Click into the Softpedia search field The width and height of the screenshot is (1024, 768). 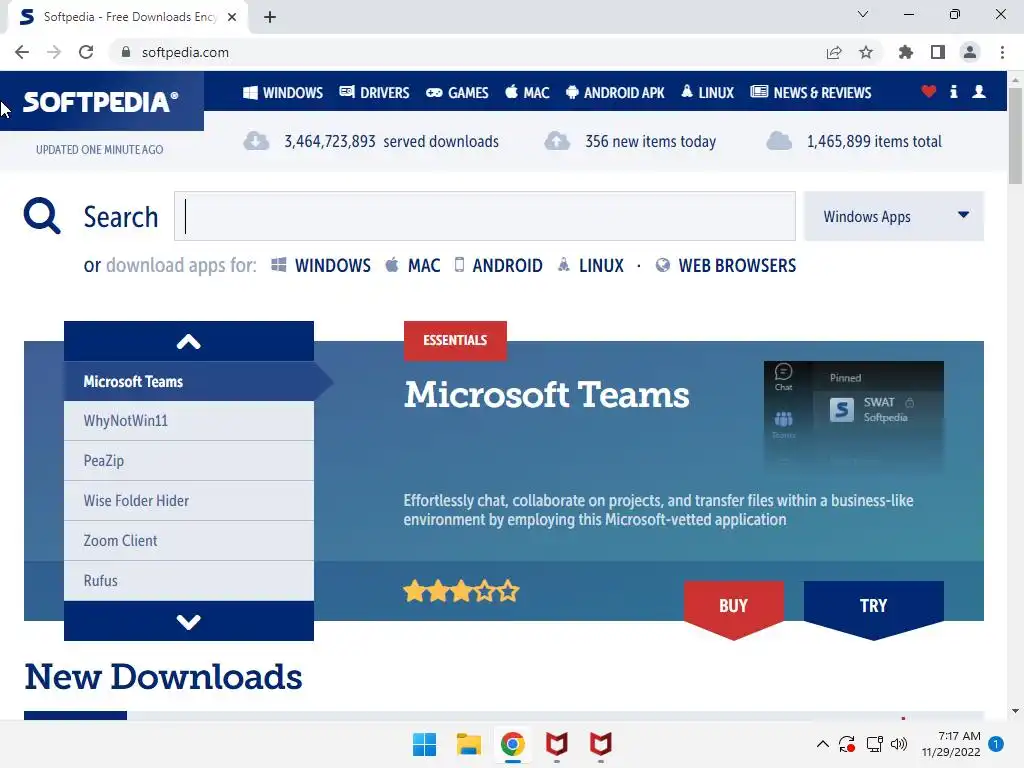point(485,216)
